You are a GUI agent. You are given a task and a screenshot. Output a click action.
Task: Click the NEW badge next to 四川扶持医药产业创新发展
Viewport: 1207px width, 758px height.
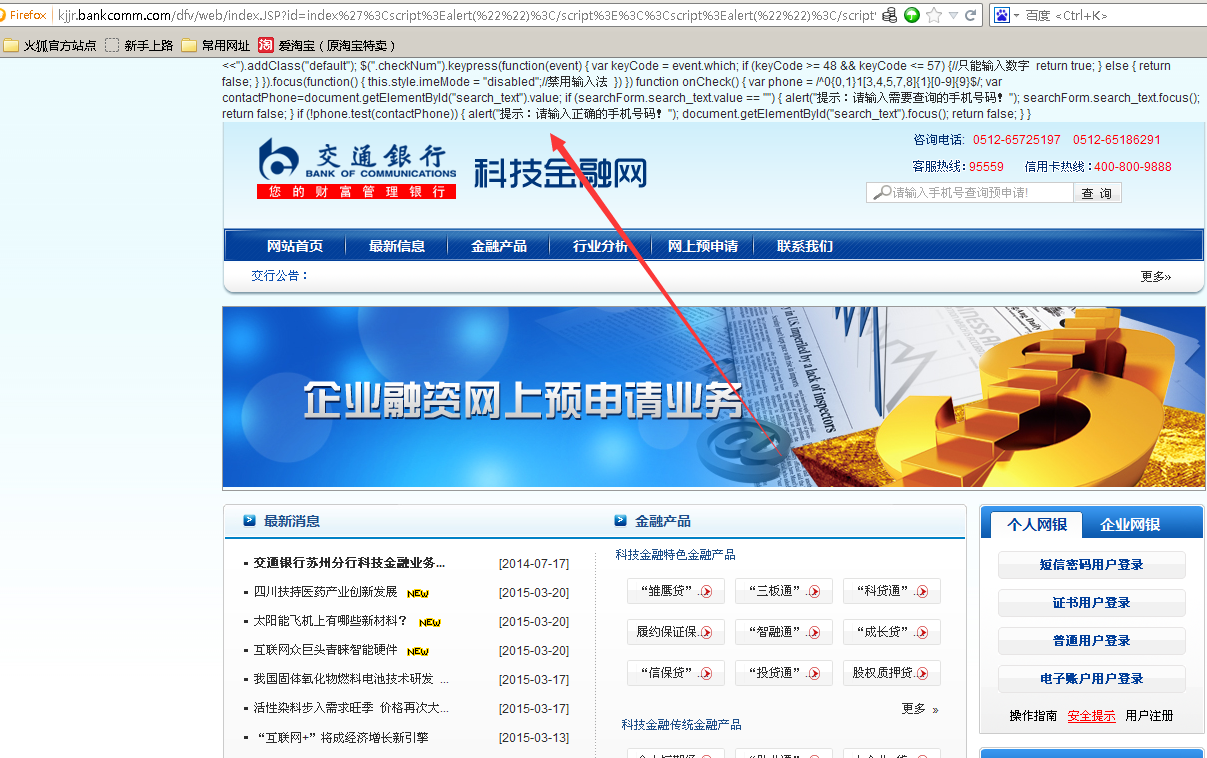418,593
